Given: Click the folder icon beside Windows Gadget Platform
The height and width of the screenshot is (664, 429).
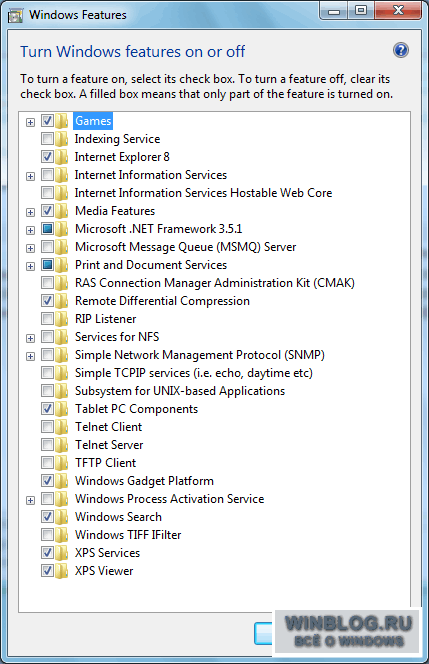Looking at the screenshot, I should [62, 481].
